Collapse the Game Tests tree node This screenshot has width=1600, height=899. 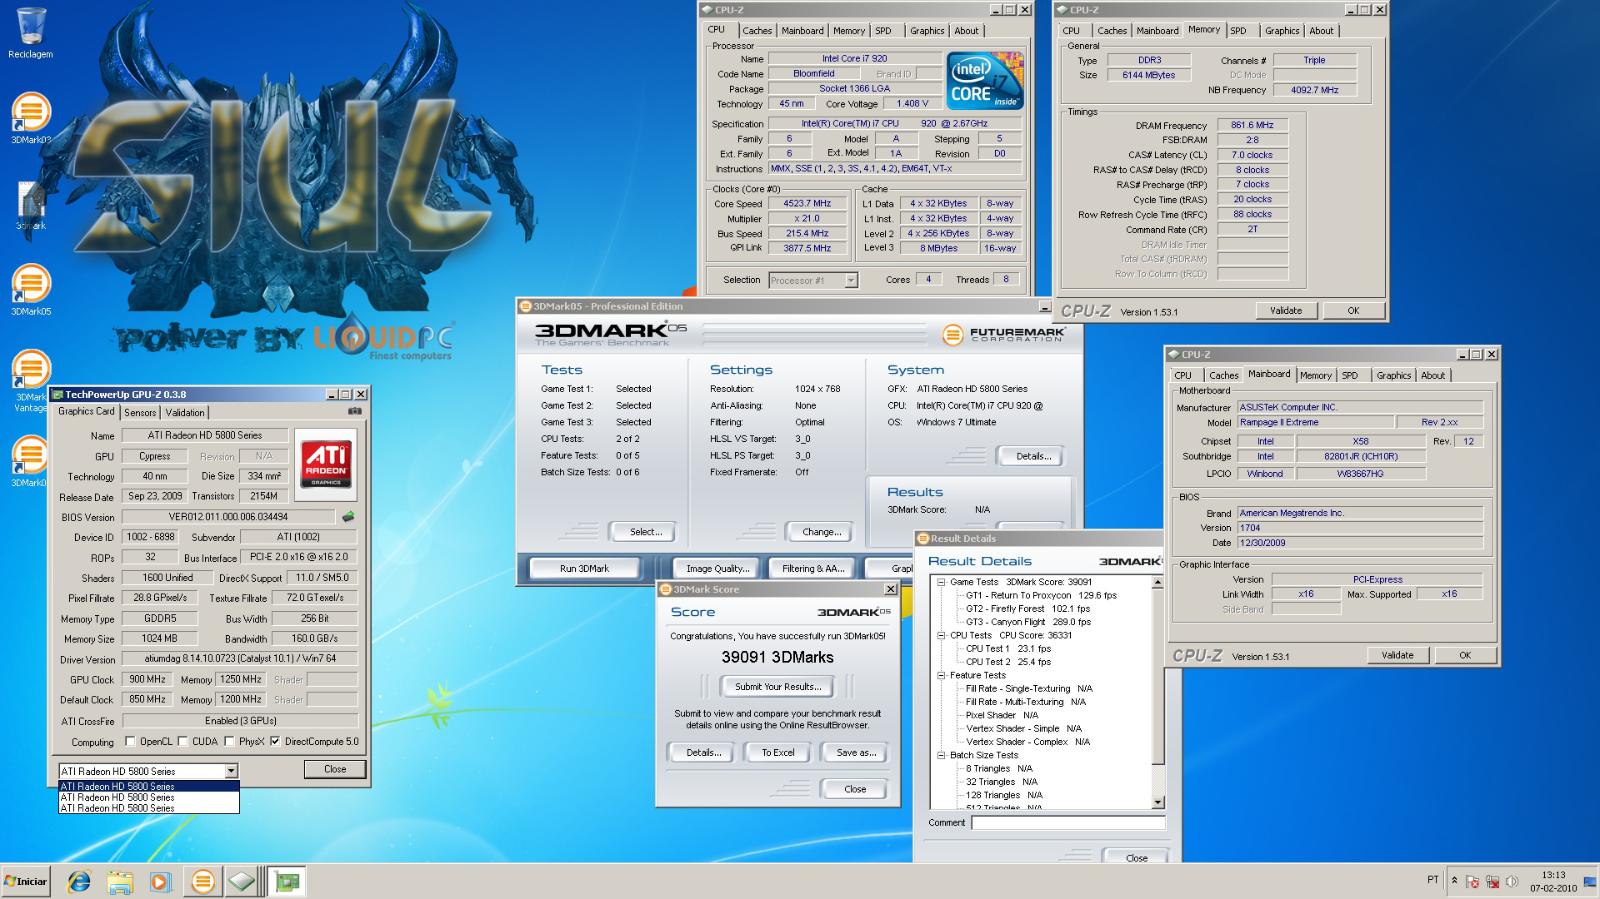coord(941,582)
